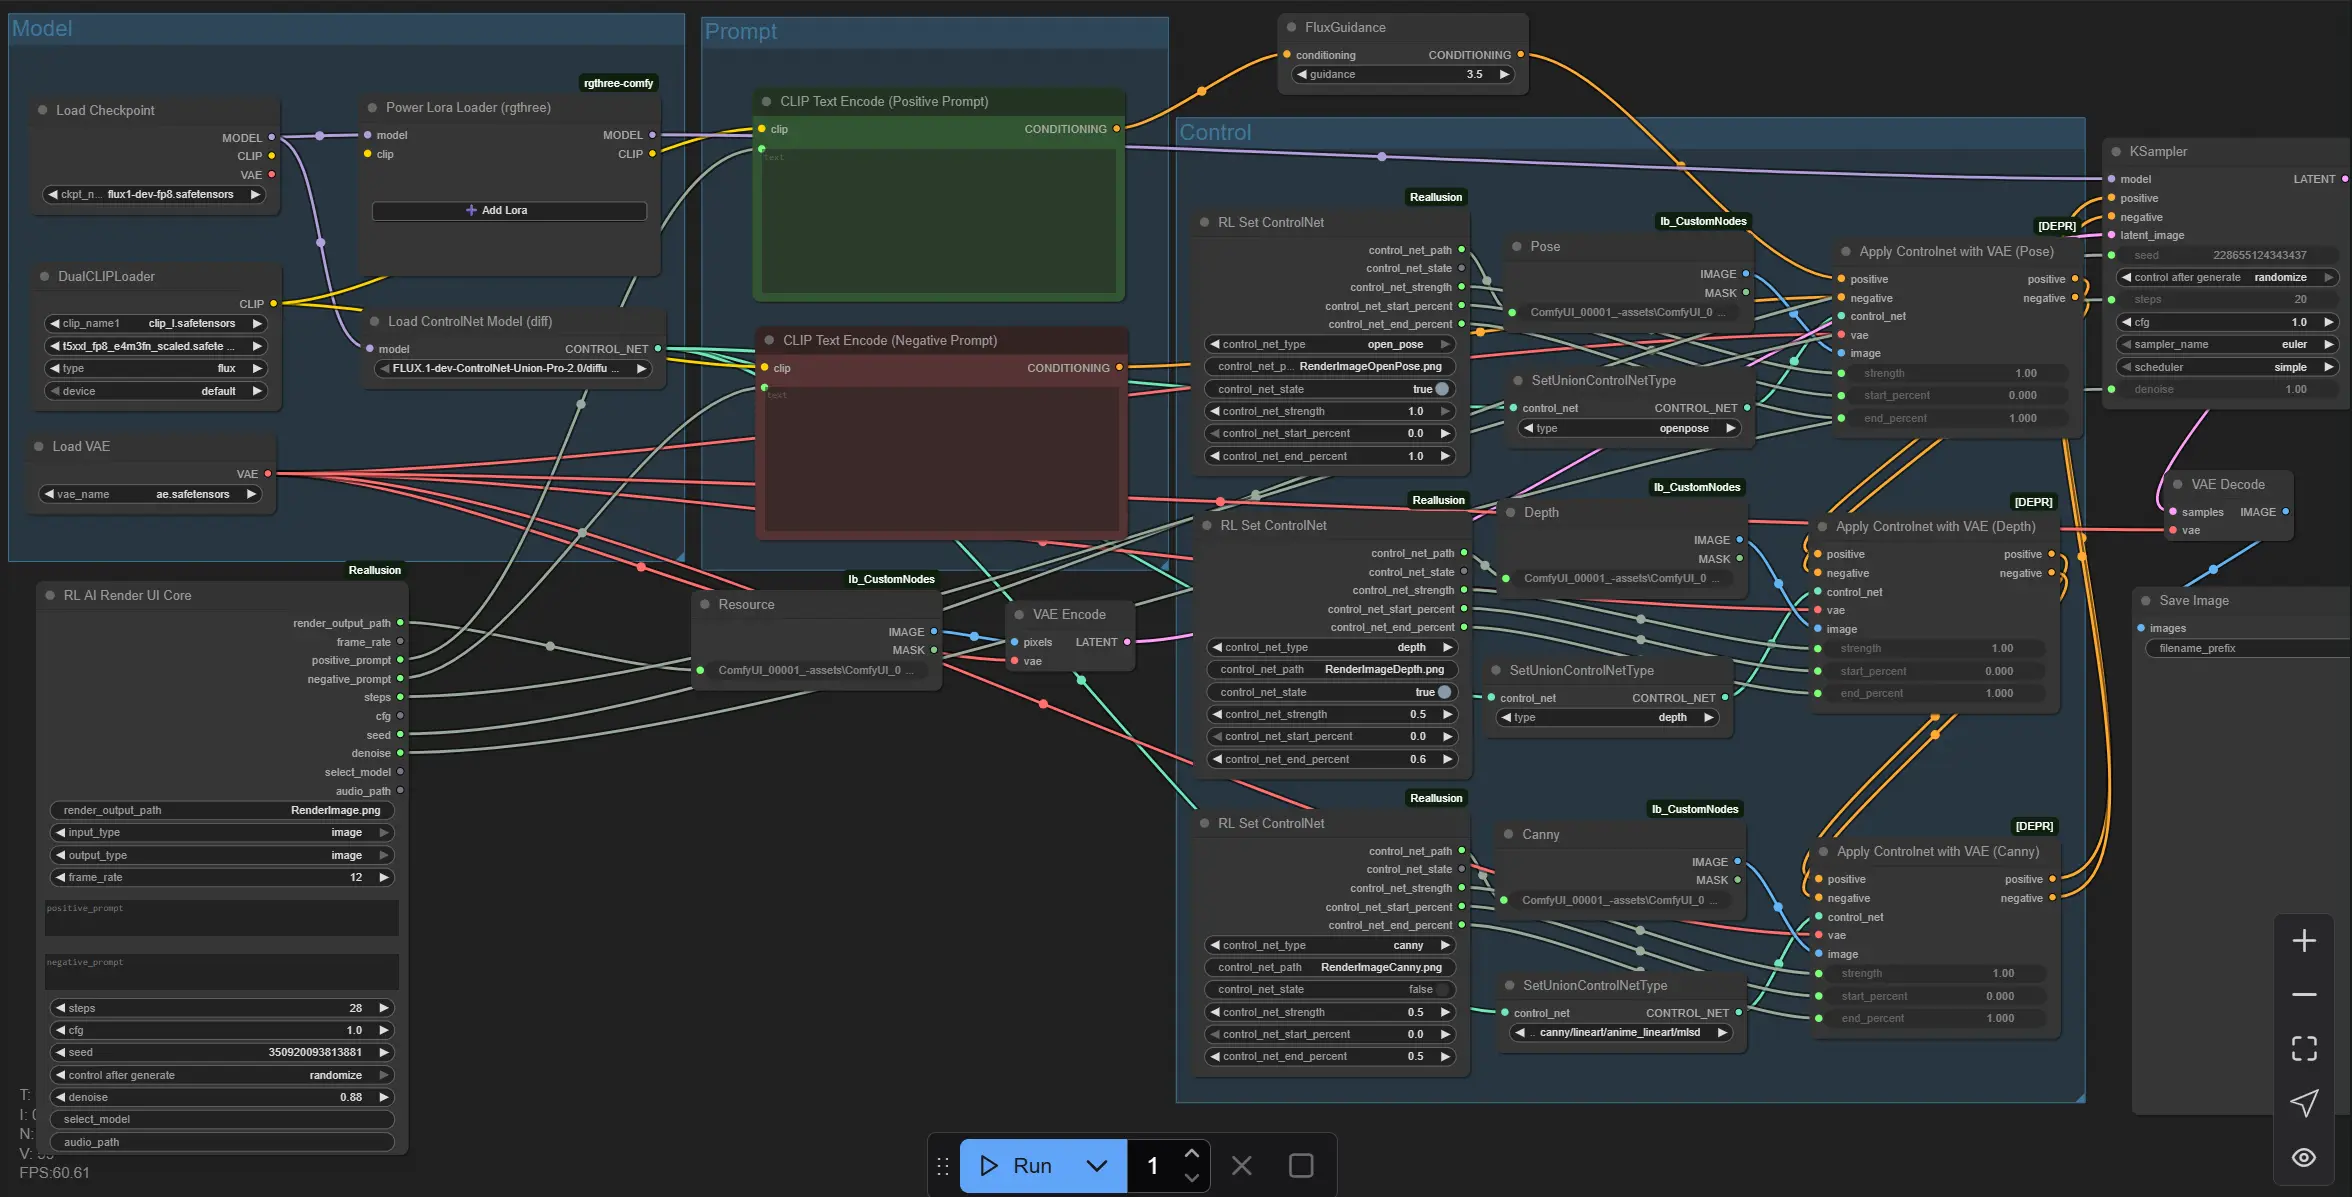Viewport: 2352px width, 1197px height.
Task: Collapse the VAE Decode node via its title dot
Action: coord(2178,484)
